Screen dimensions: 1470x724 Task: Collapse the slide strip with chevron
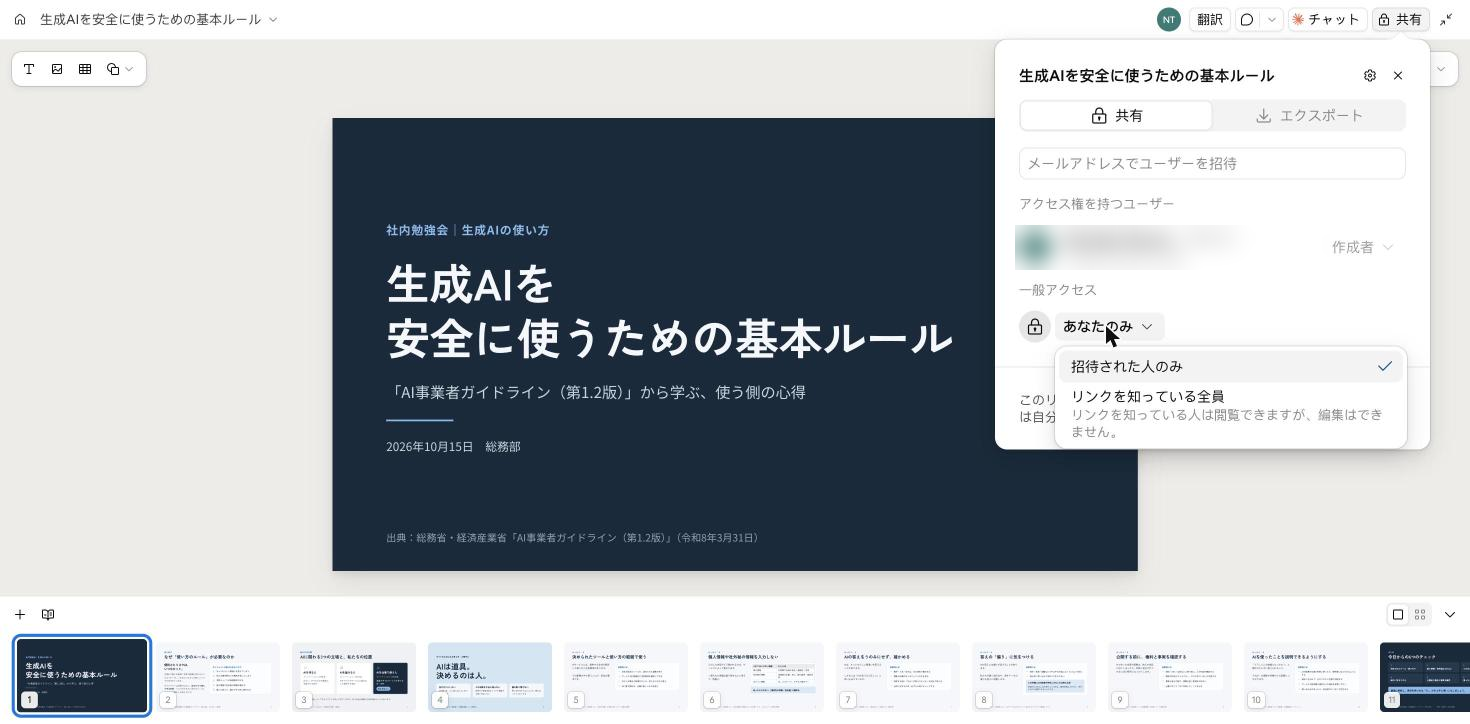(x=1450, y=614)
